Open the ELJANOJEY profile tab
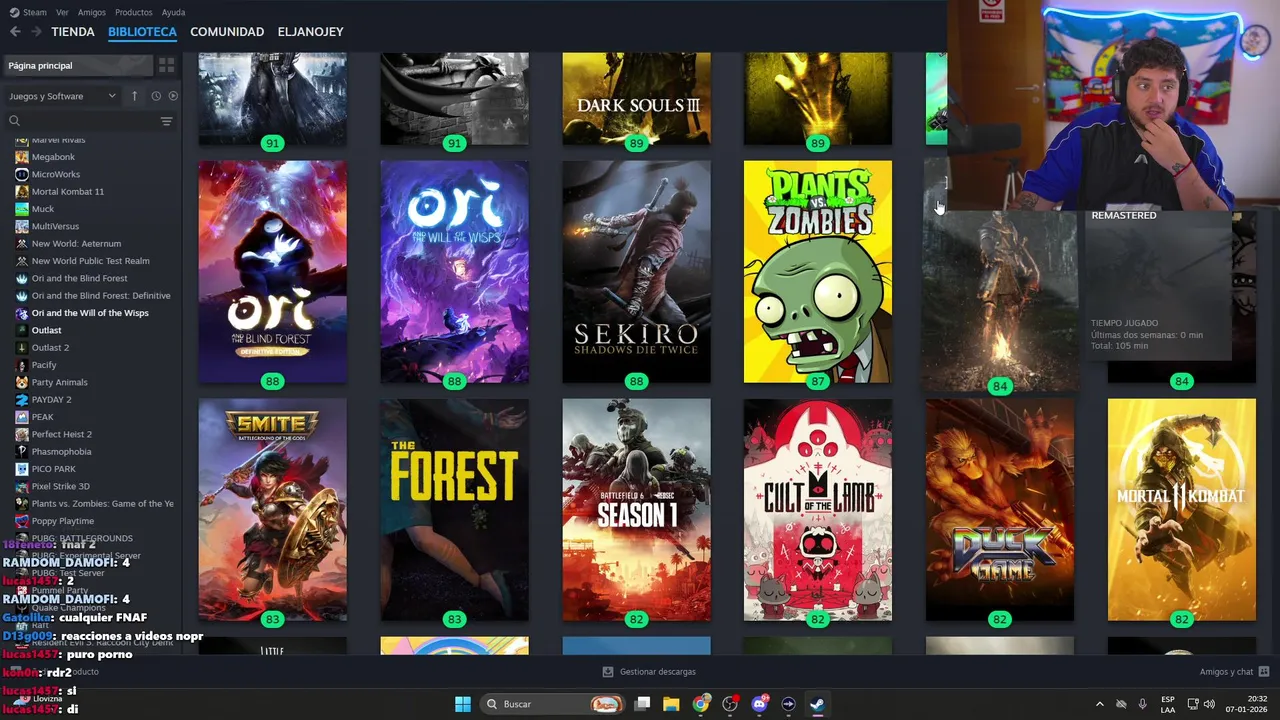Image resolution: width=1280 pixels, height=720 pixels. [310, 32]
